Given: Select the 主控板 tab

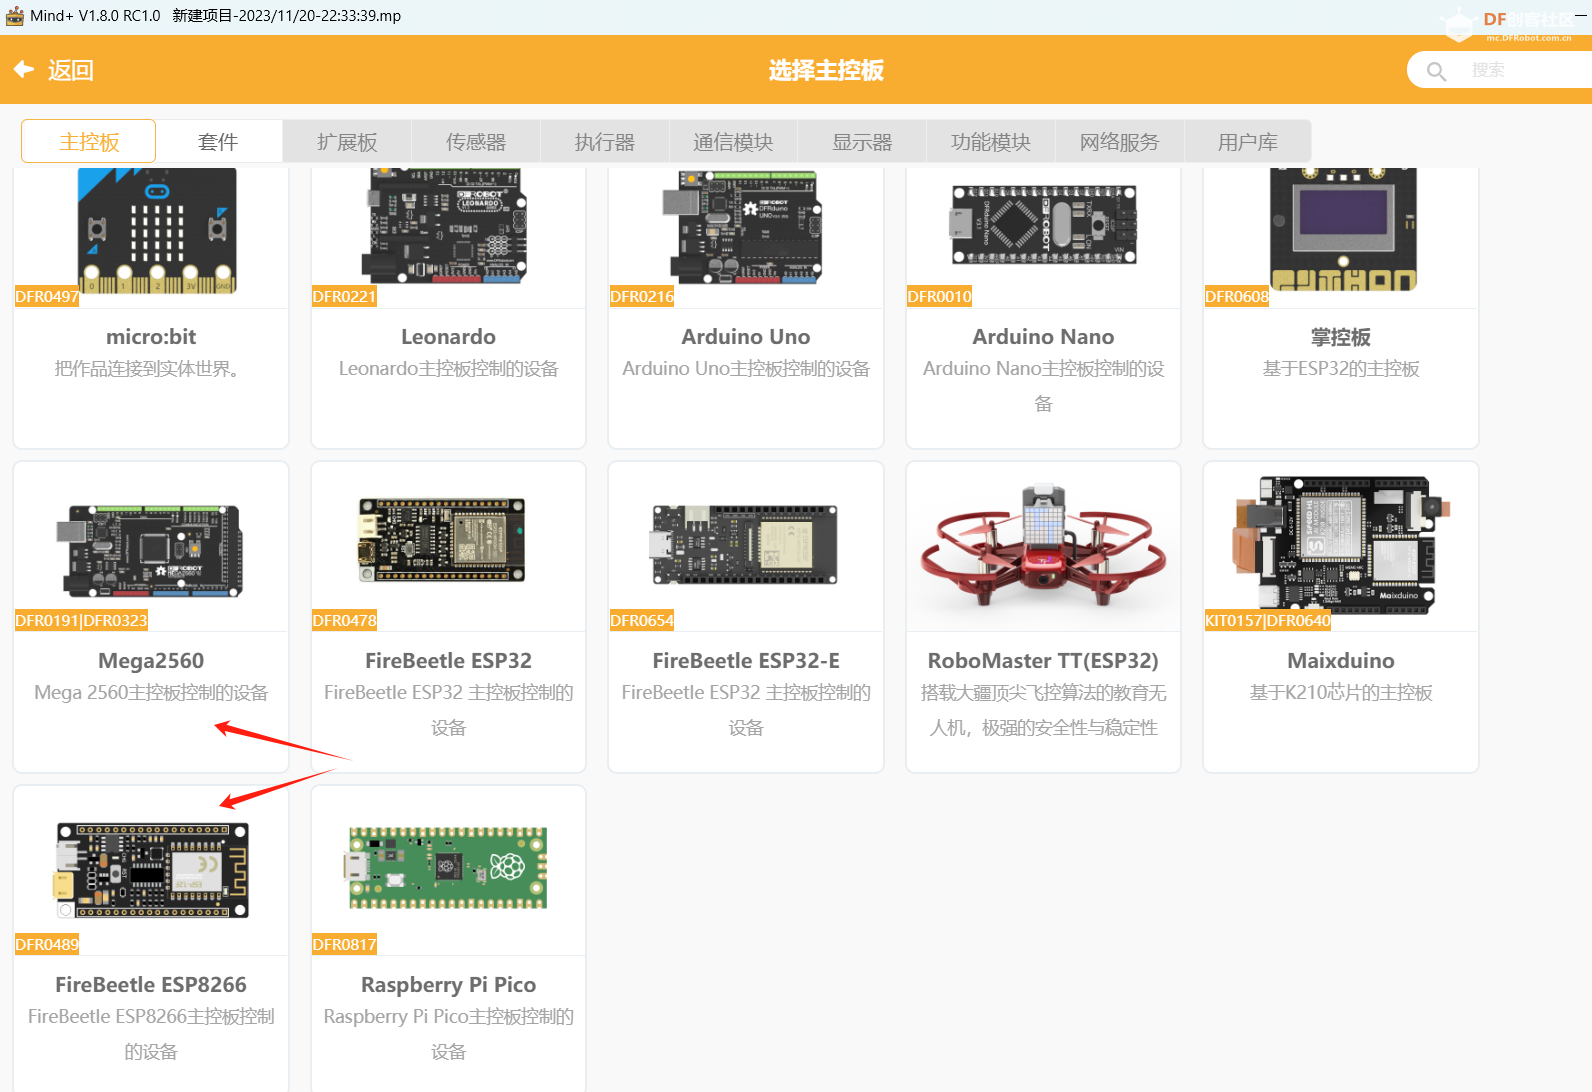Looking at the screenshot, I should coord(89,141).
